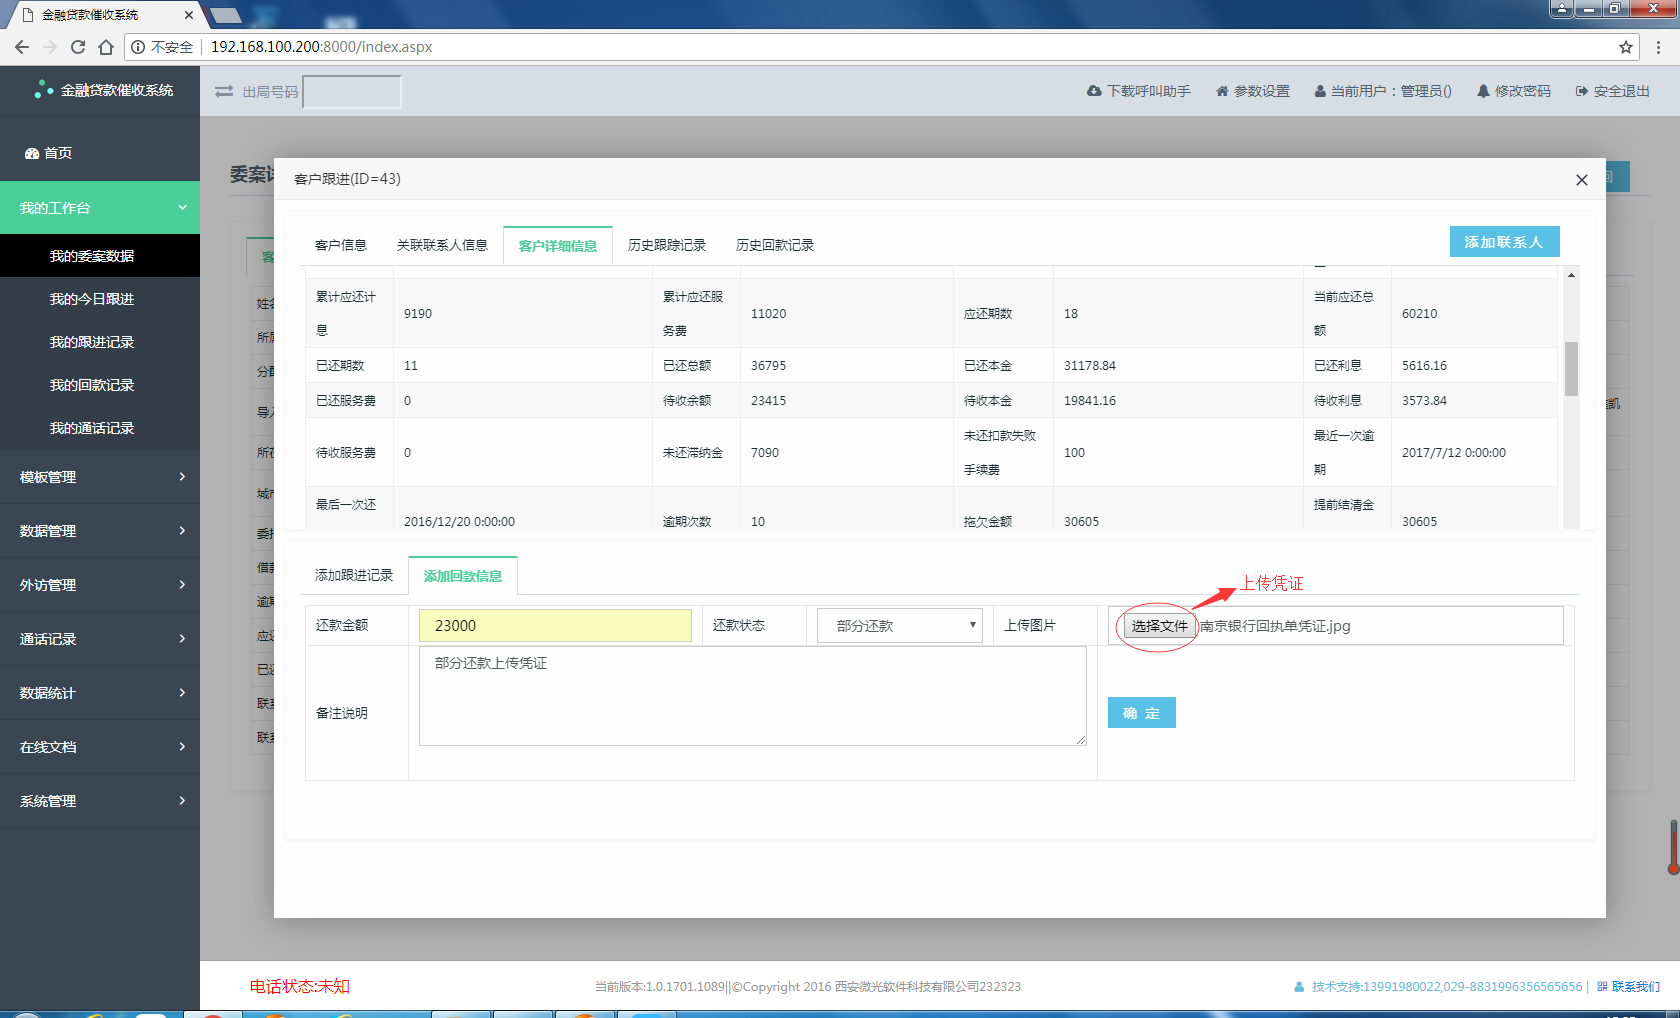Click table value 2017/7/12 0:00:00
The height and width of the screenshot is (1018, 1680).
tap(1454, 452)
